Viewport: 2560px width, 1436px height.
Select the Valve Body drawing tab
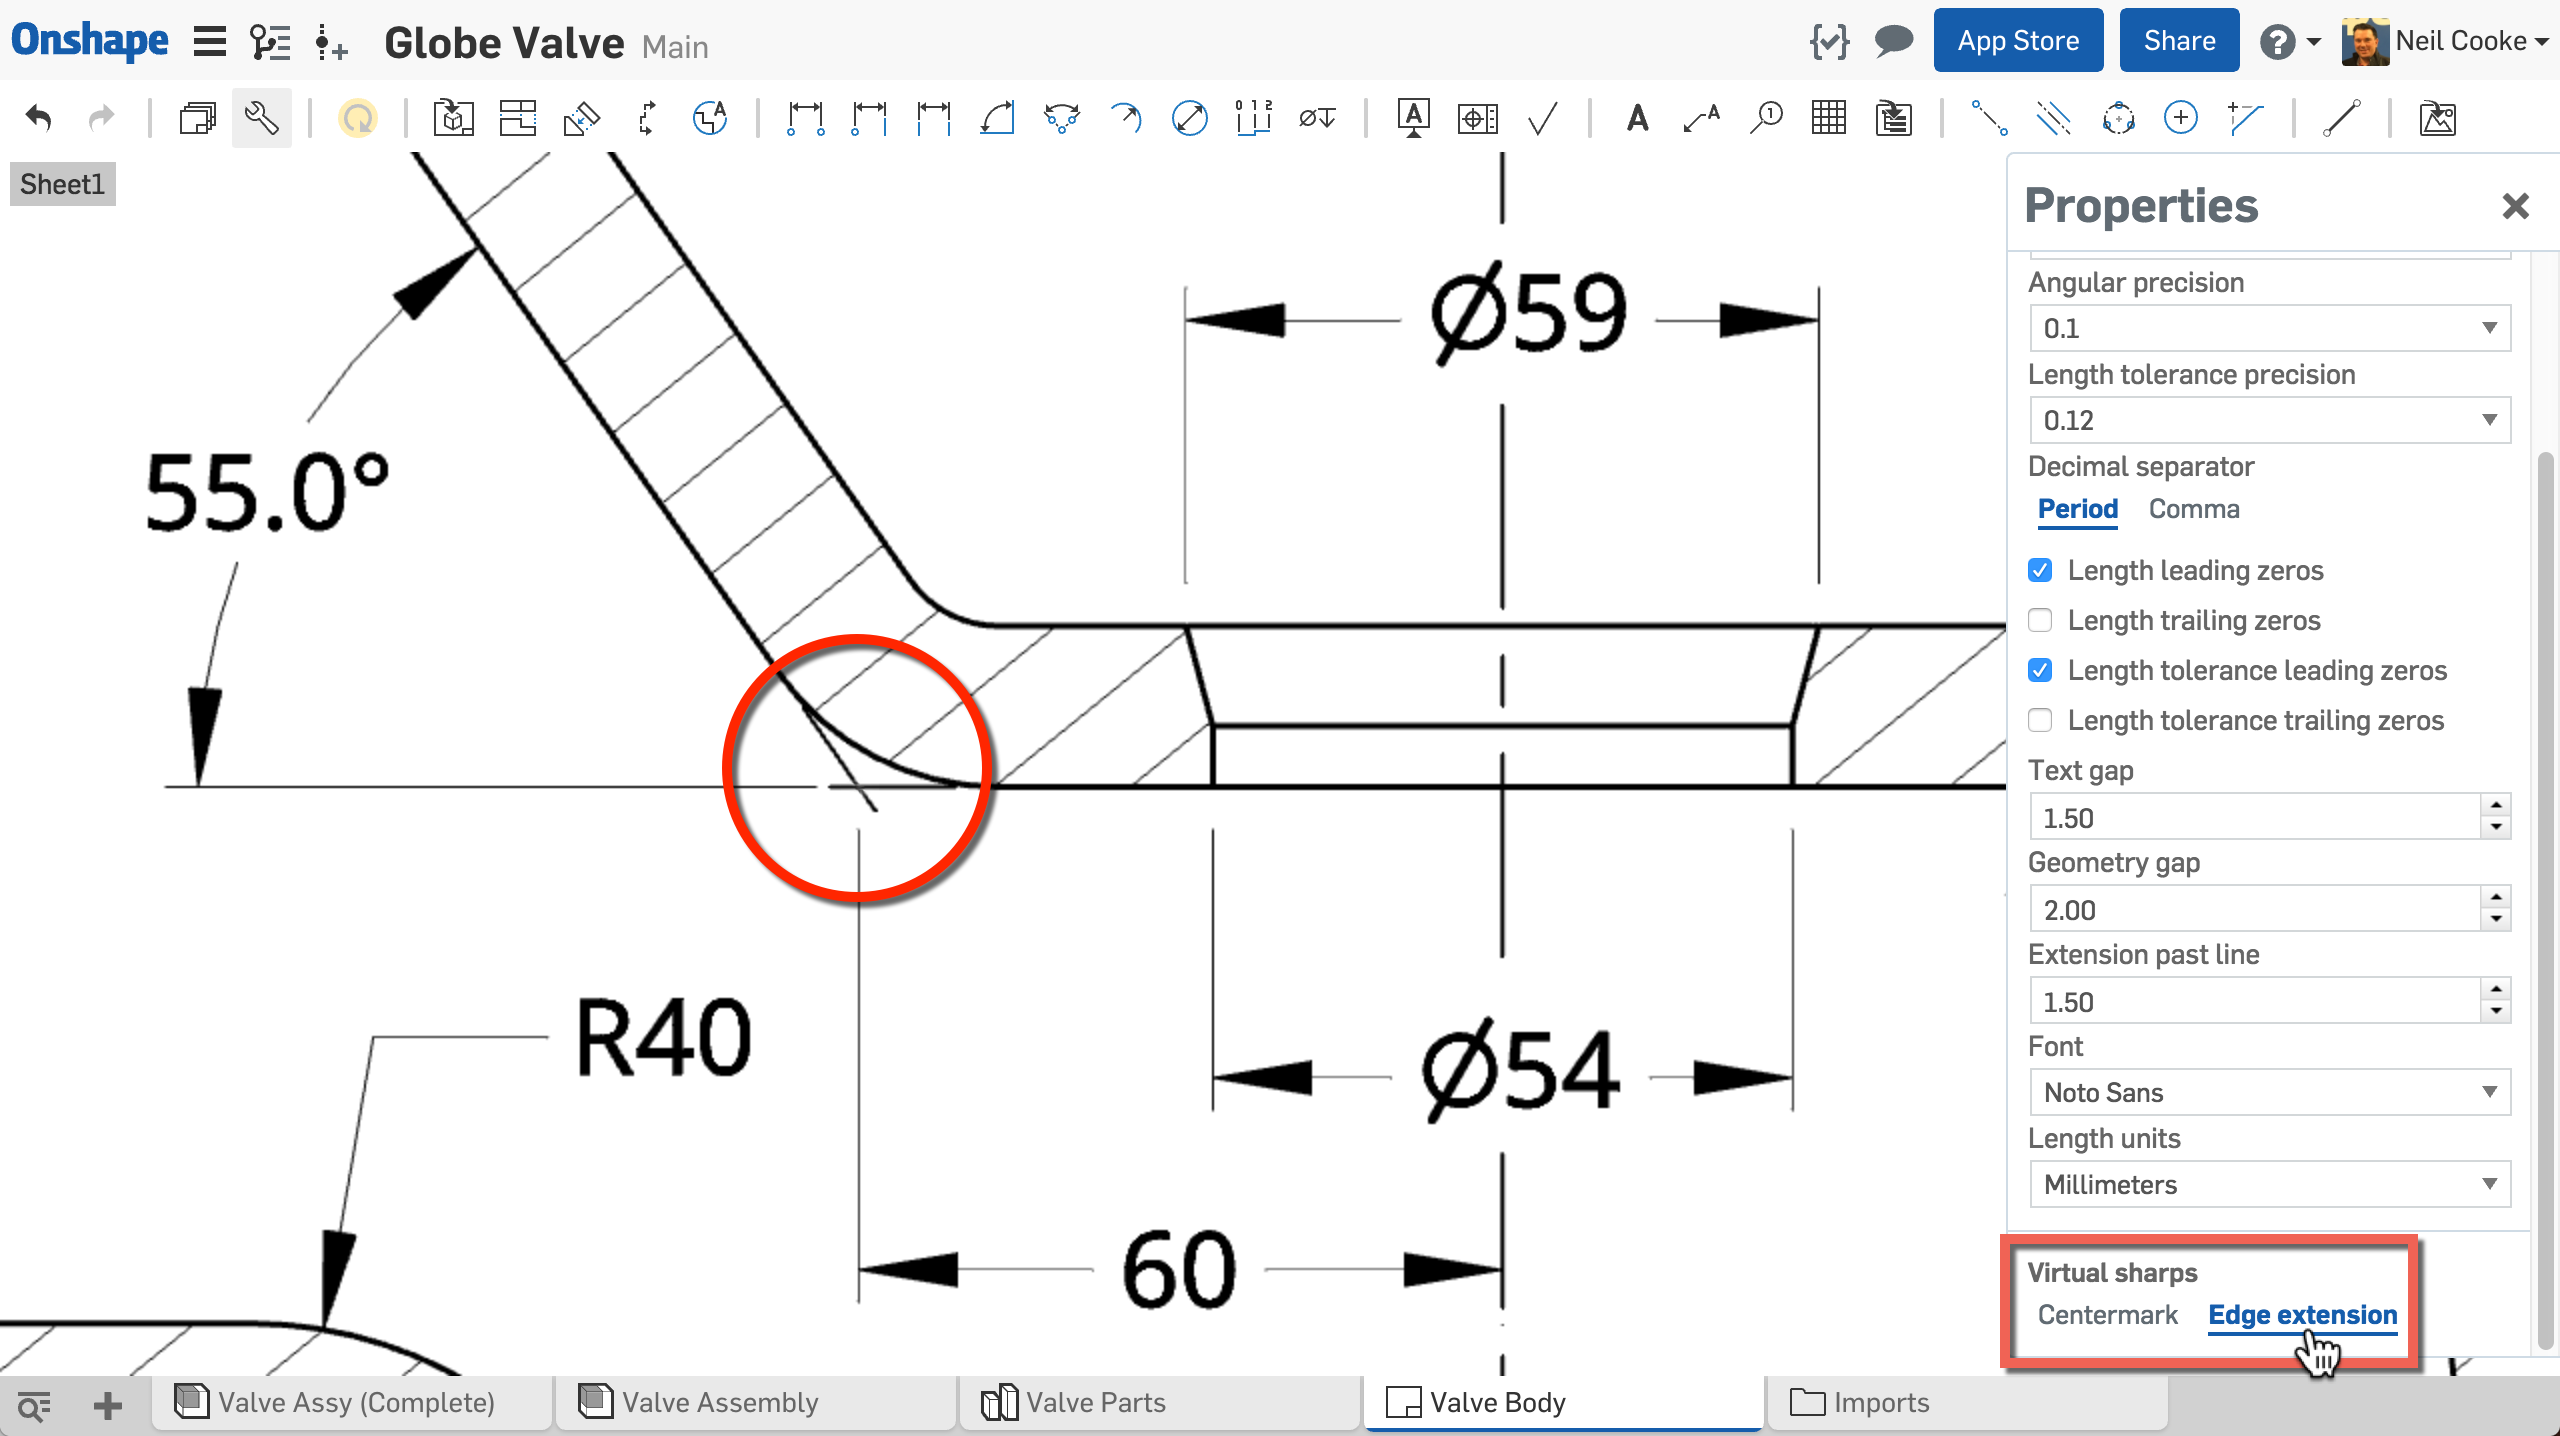(1564, 1403)
